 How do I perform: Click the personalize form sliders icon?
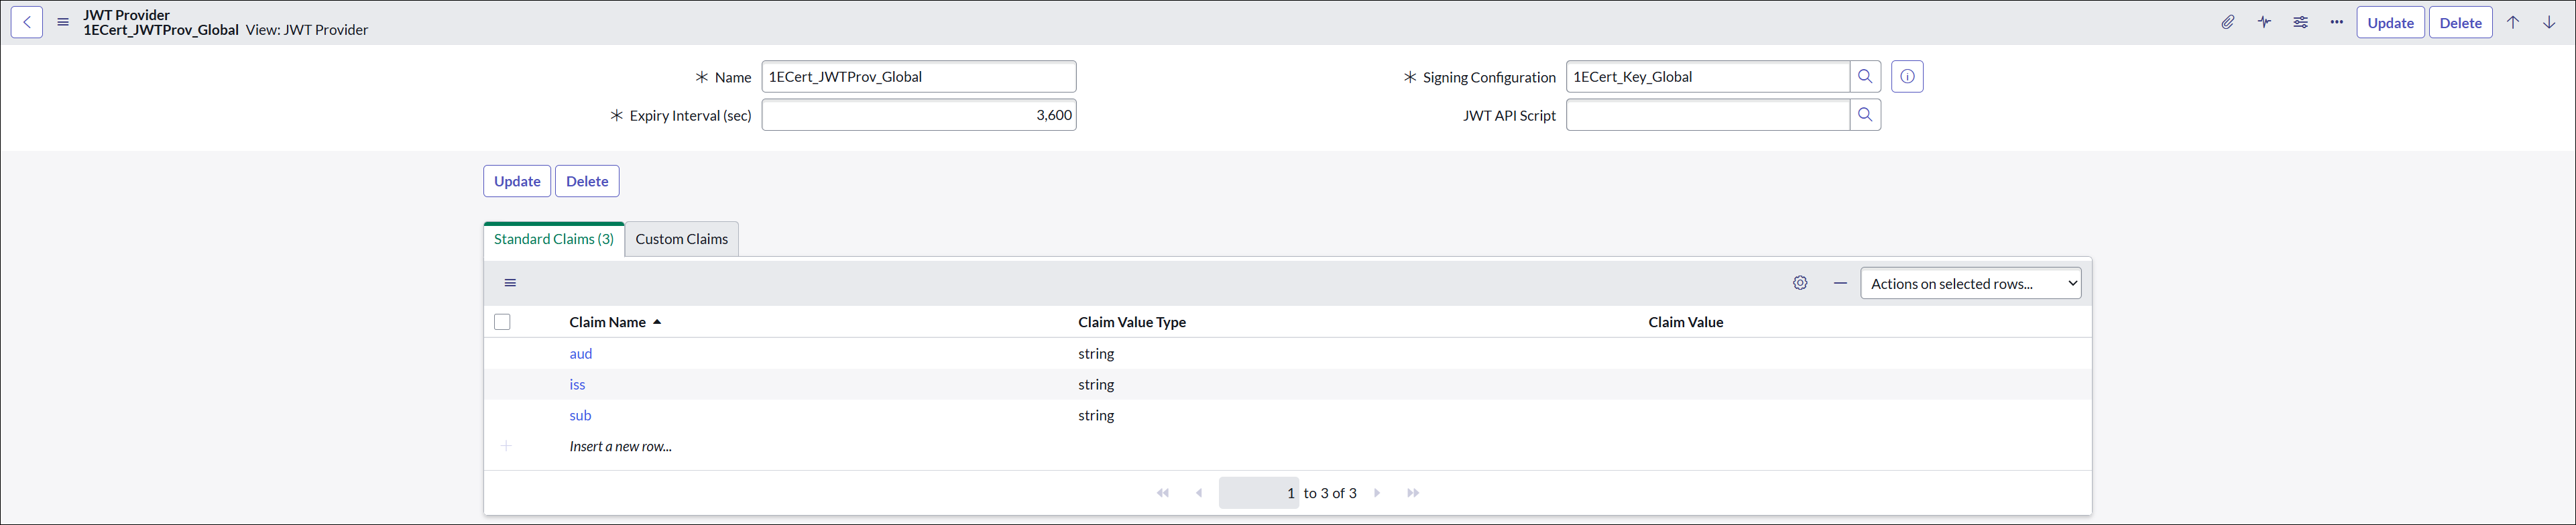pyautogui.click(x=2300, y=22)
